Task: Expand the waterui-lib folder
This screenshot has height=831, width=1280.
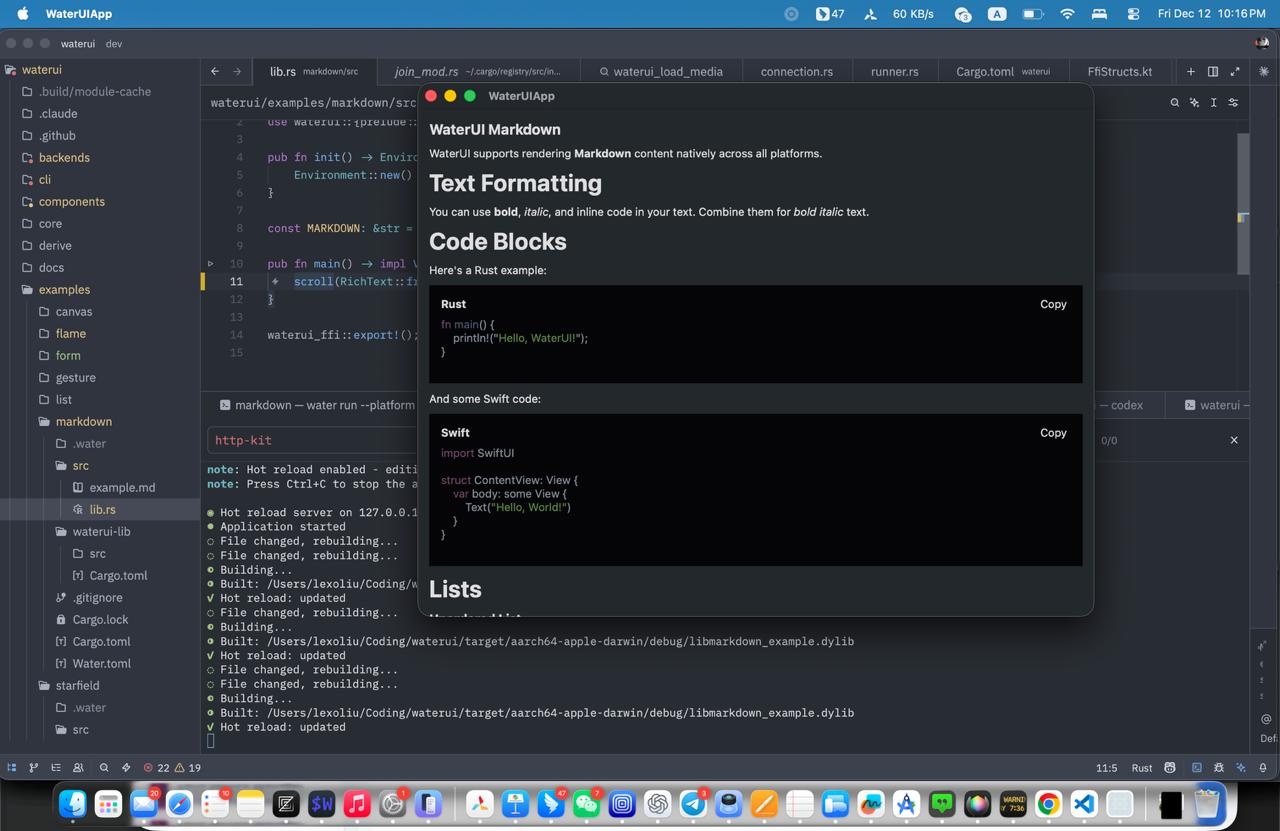Action: 100,532
